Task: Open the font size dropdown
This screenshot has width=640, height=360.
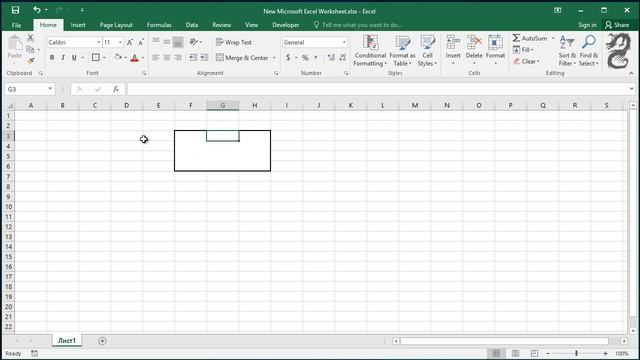Action: point(120,42)
